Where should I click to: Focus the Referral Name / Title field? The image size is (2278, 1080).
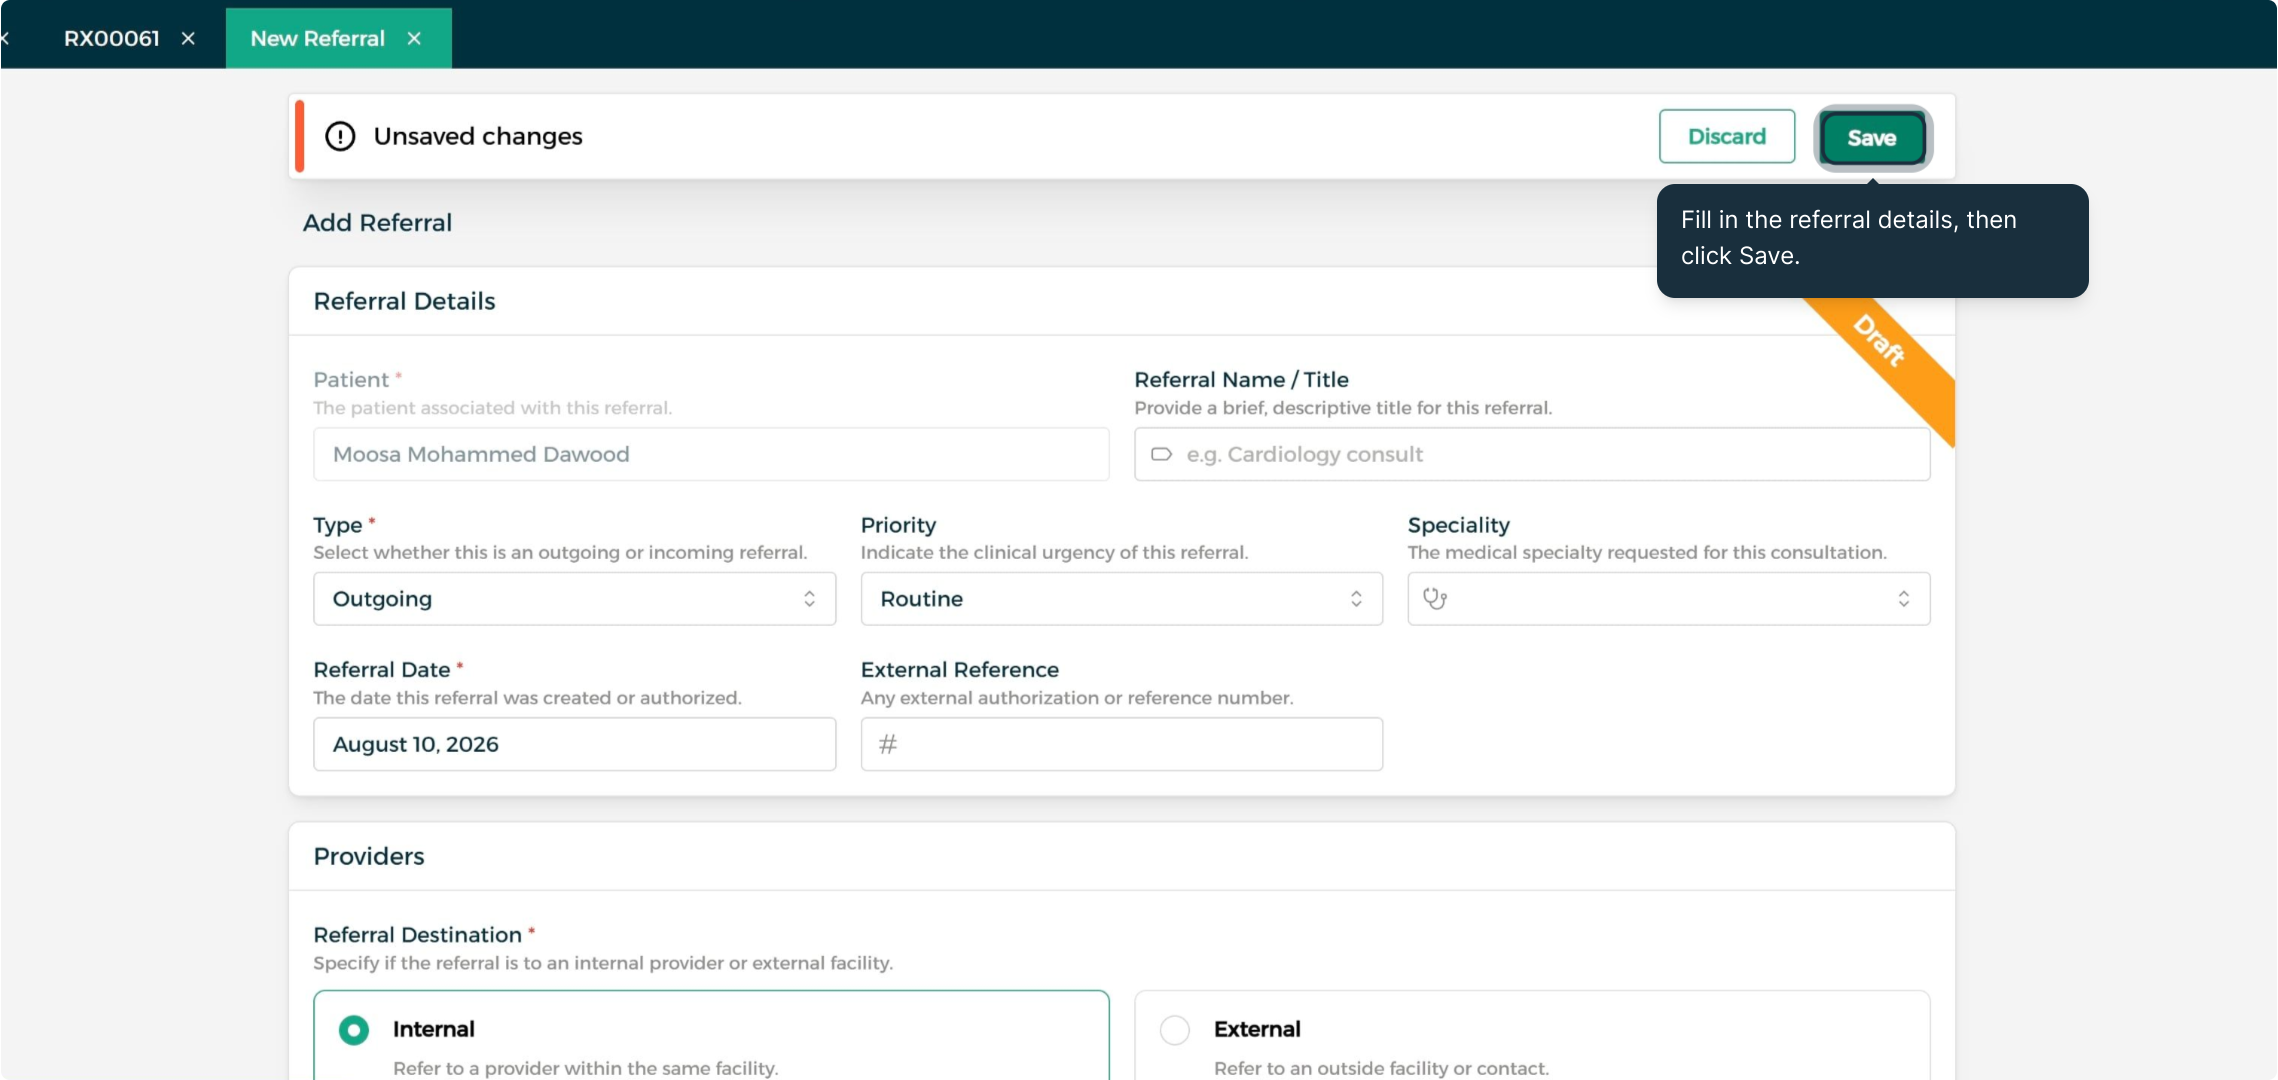(x=1532, y=454)
